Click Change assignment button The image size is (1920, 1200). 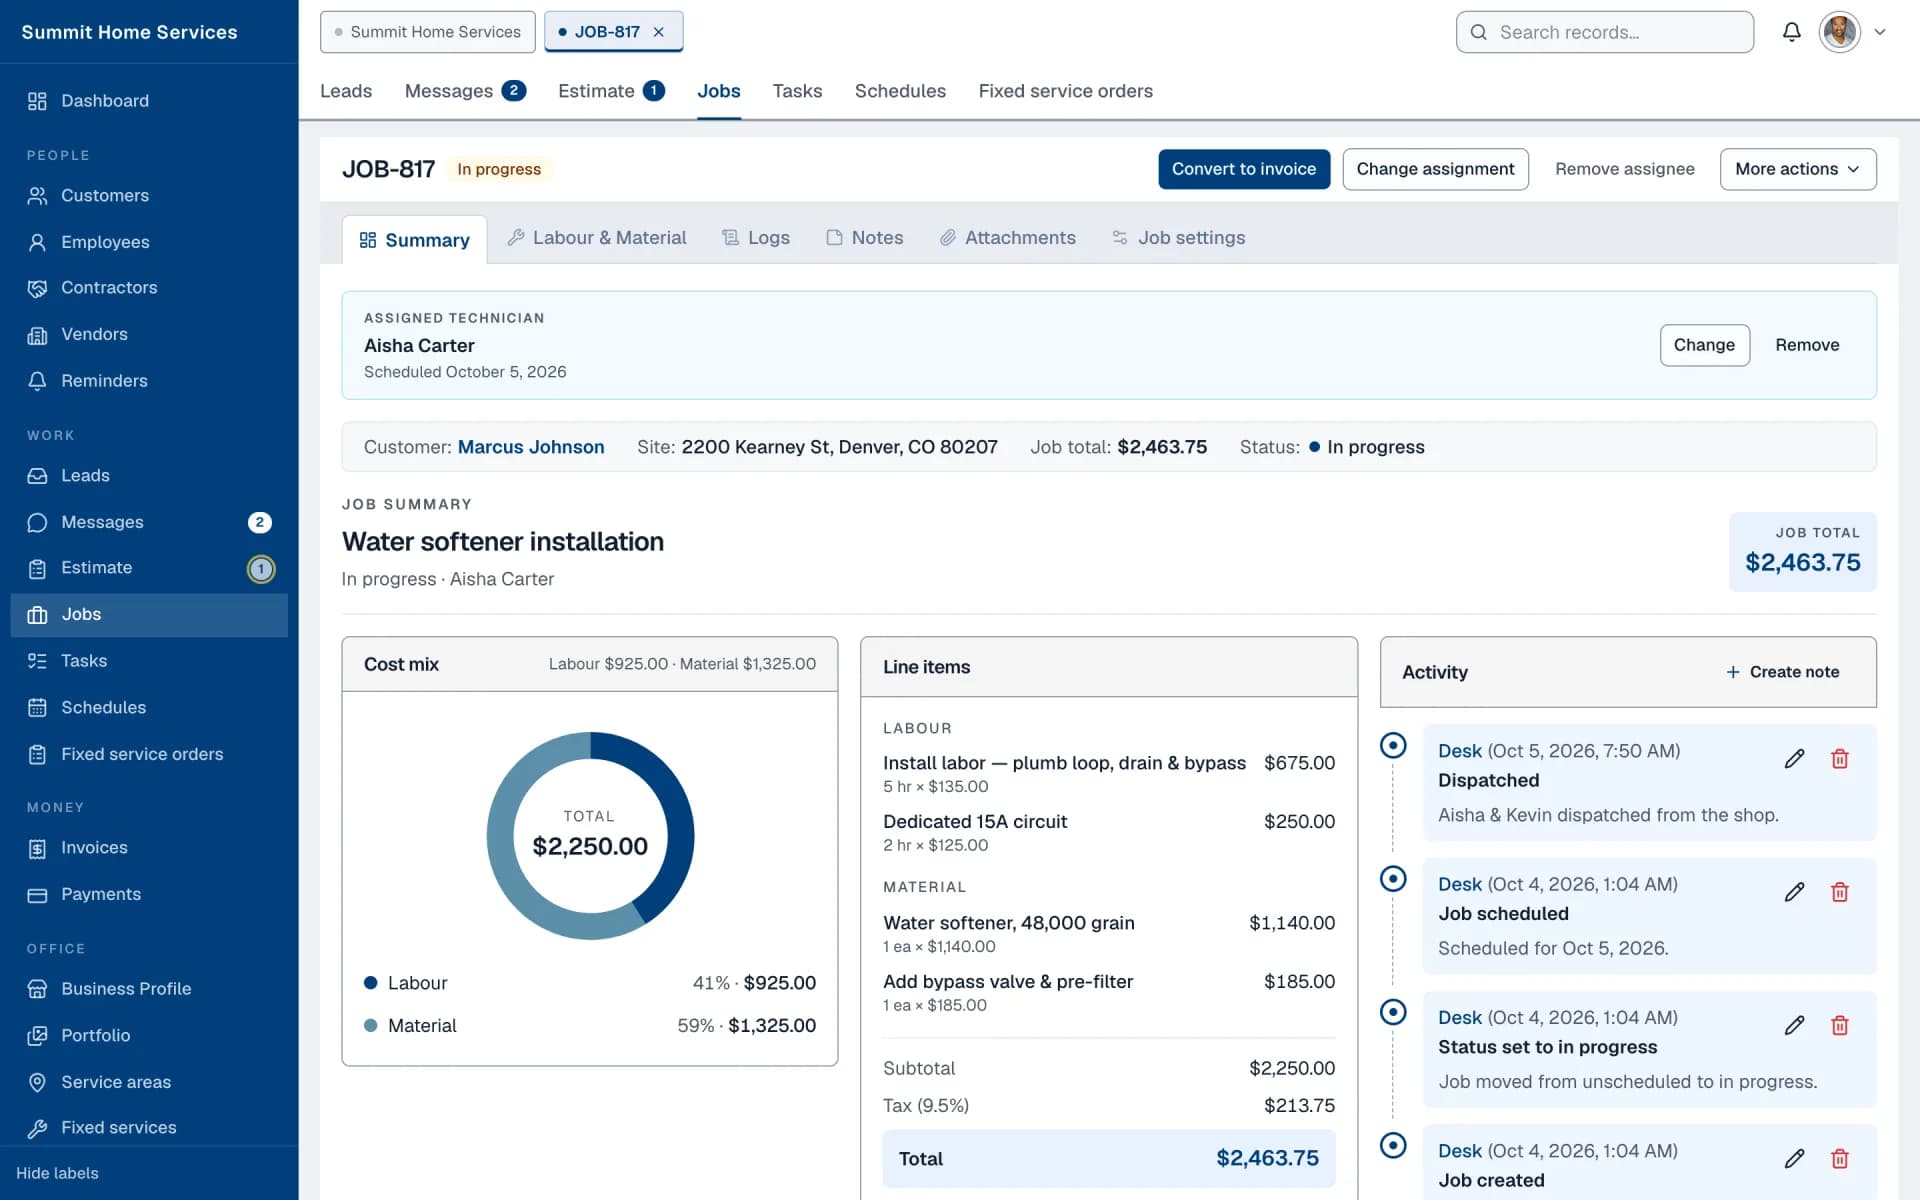coord(1435,169)
